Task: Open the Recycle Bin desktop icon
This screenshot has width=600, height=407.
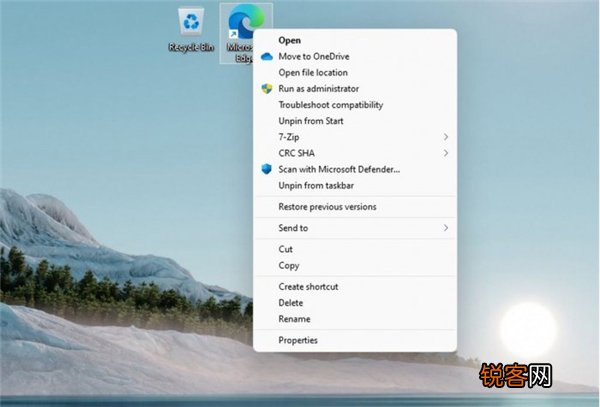Action: coord(191,26)
